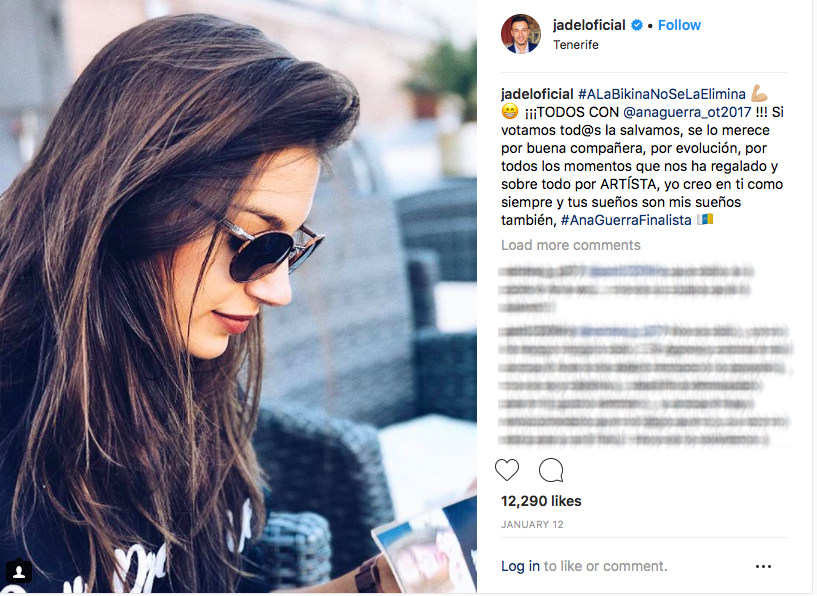817x596 pixels.
Task: Open hashtag #ALaBikinaNoSeLaElimina
Action: 662,94
